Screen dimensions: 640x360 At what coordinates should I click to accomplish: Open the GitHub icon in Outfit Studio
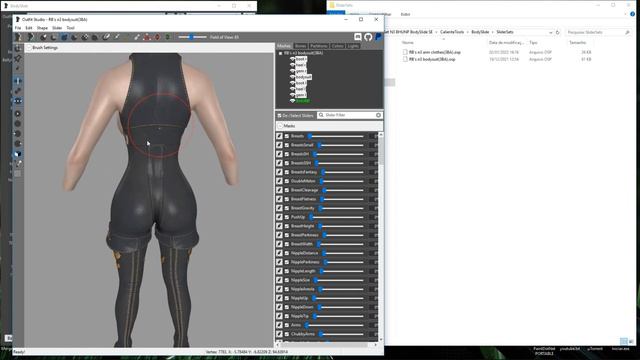coord(368,37)
